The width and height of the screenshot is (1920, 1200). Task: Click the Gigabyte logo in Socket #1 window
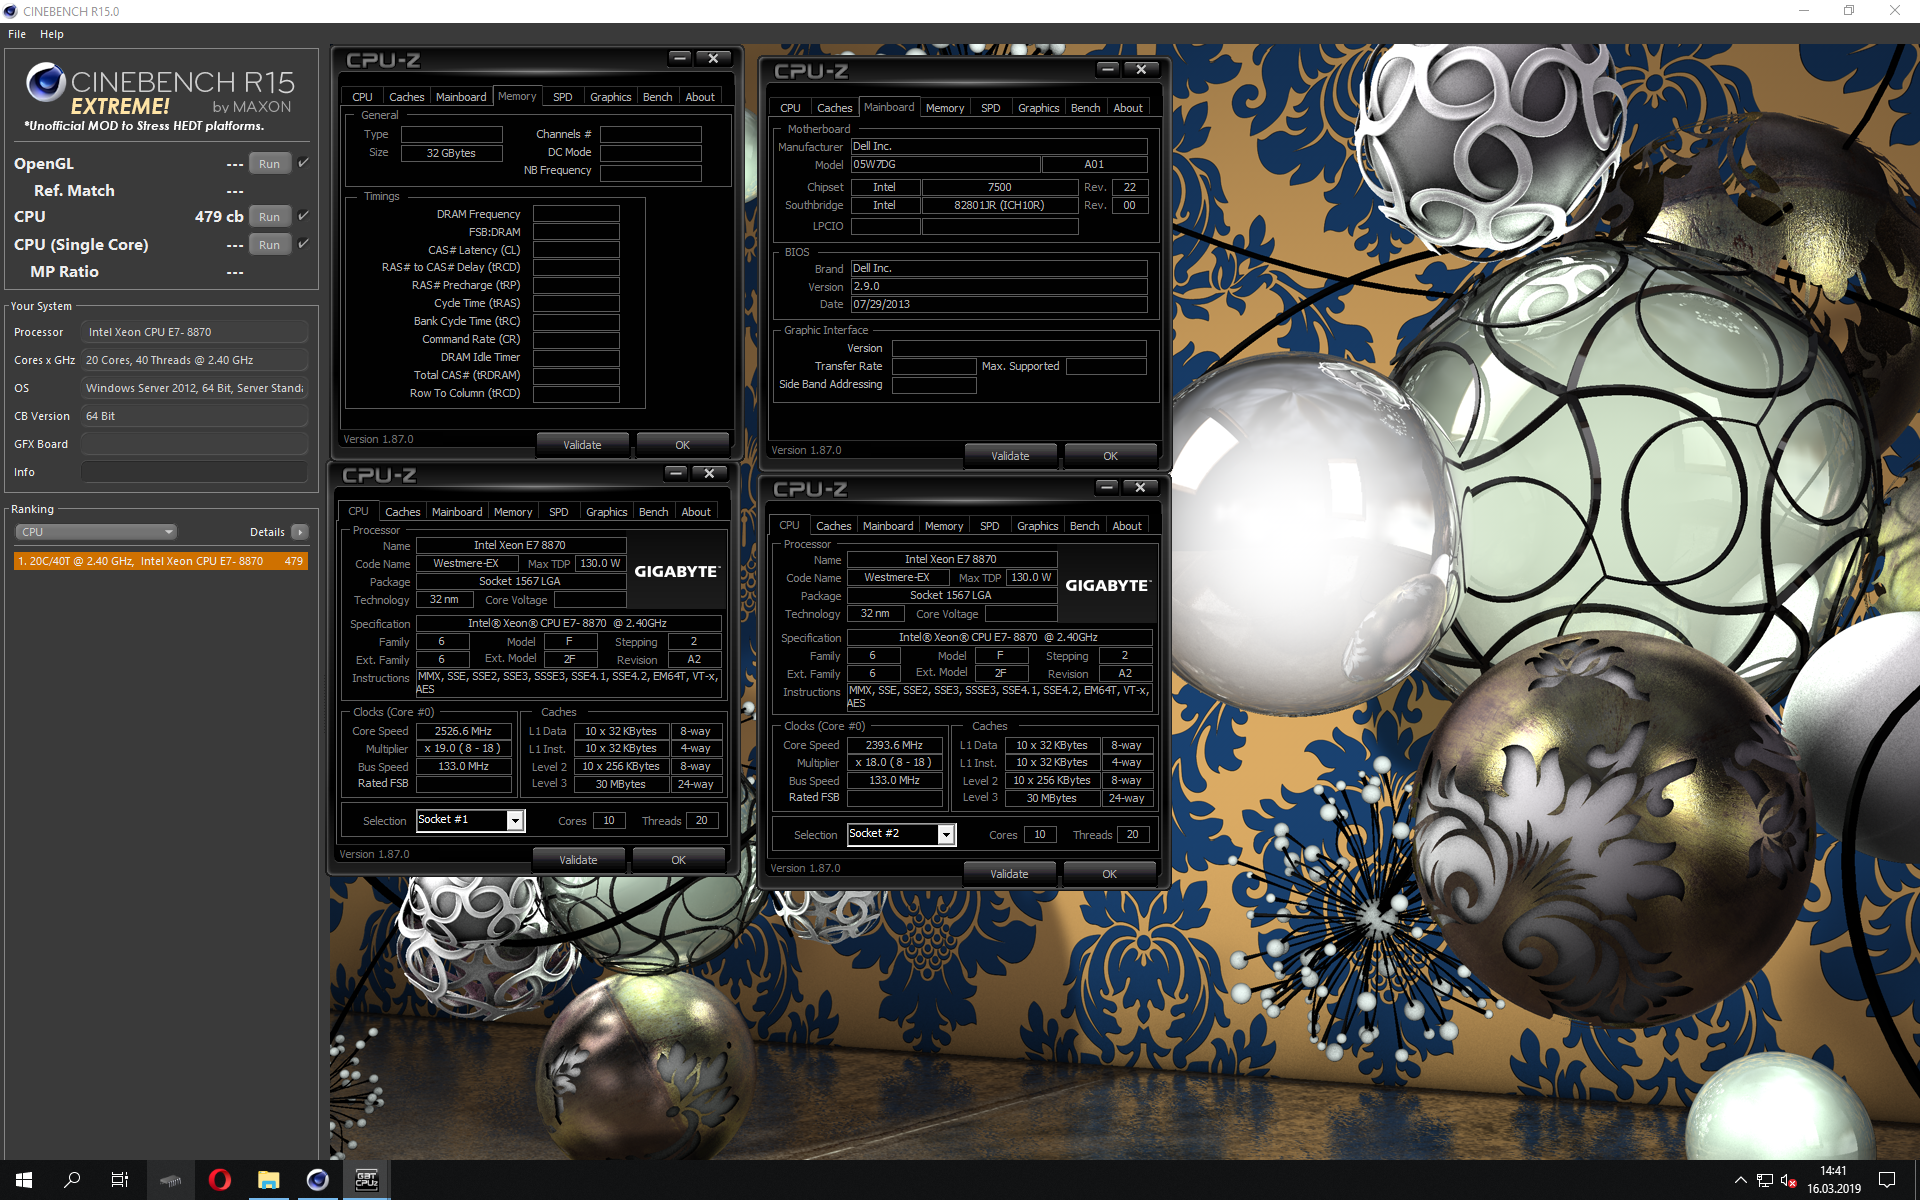[x=677, y=572]
